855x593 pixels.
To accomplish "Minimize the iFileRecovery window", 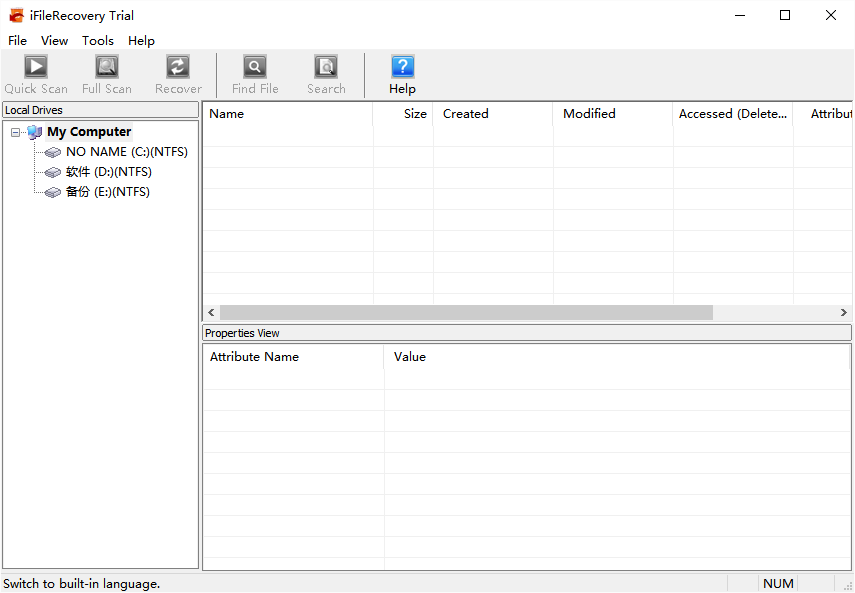I will click(x=740, y=16).
